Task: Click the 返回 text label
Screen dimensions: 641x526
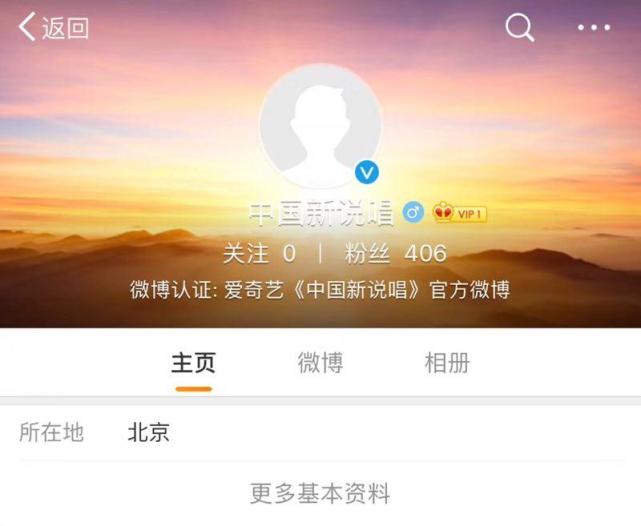Action: [65, 28]
